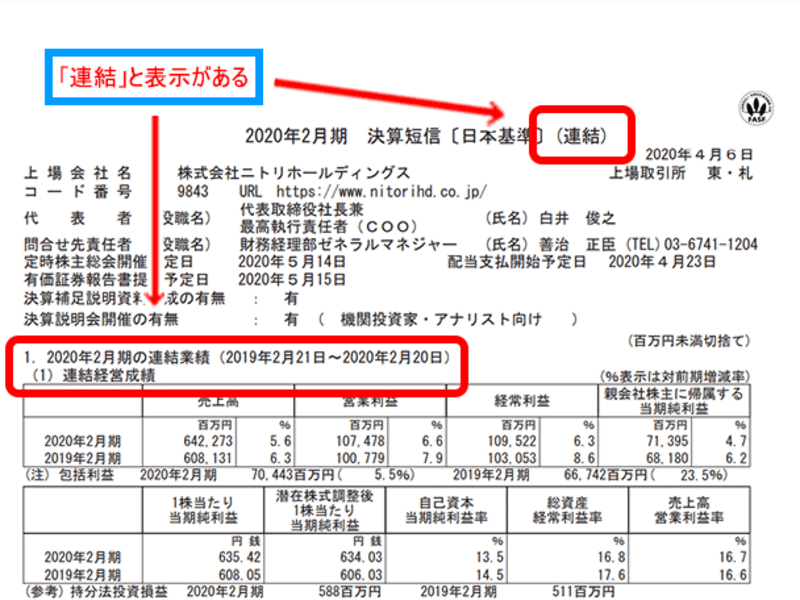Screen dimensions: 800x600
Task: Click row label 2020年2月期 in first table
Action: pos(83,441)
